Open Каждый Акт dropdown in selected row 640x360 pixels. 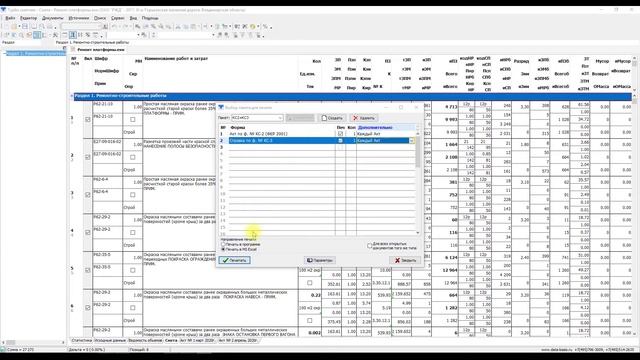(x=411, y=140)
